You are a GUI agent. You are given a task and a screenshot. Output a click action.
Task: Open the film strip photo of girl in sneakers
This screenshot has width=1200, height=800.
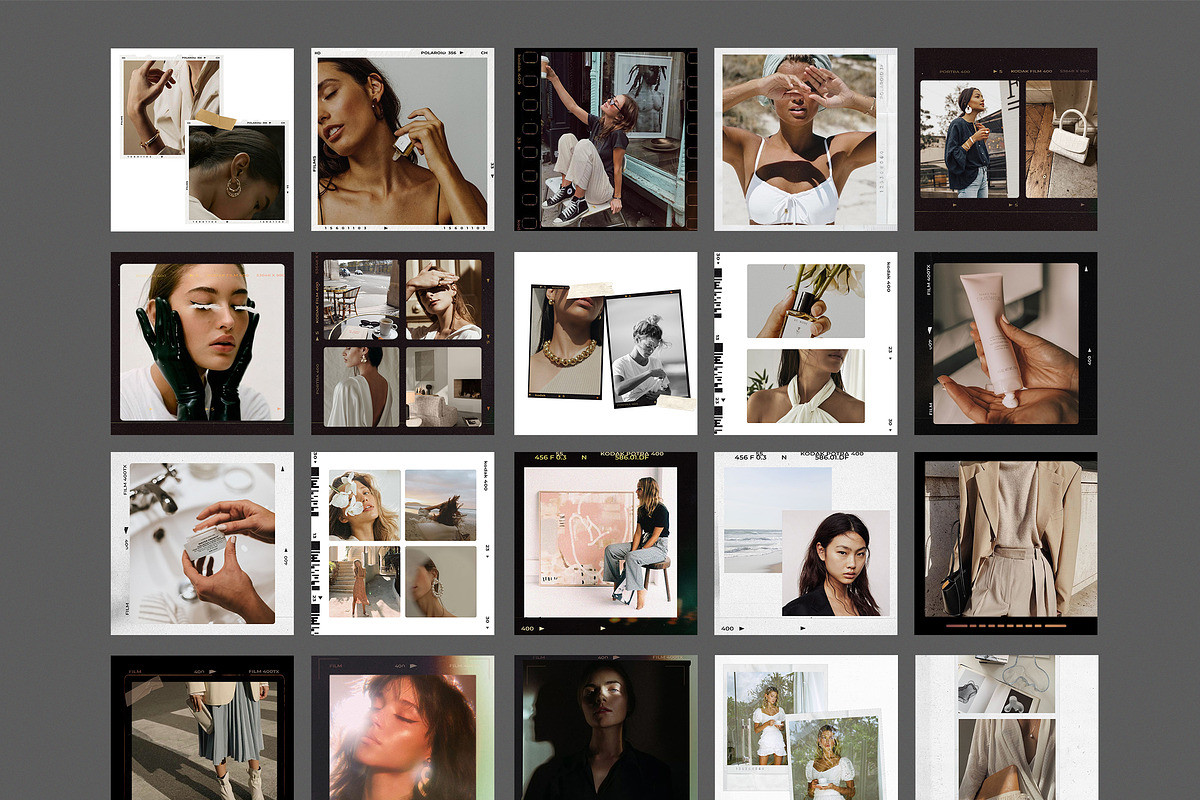click(x=605, y=140)
